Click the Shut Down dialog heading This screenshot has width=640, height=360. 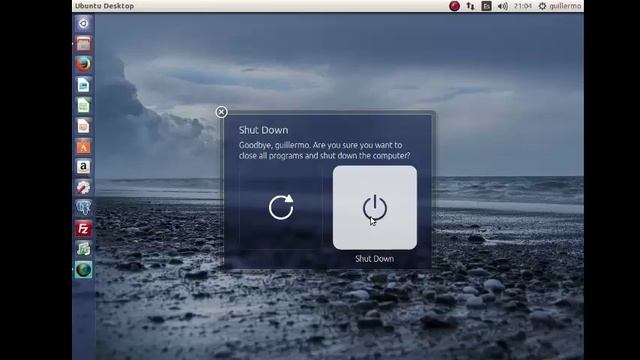263,130
